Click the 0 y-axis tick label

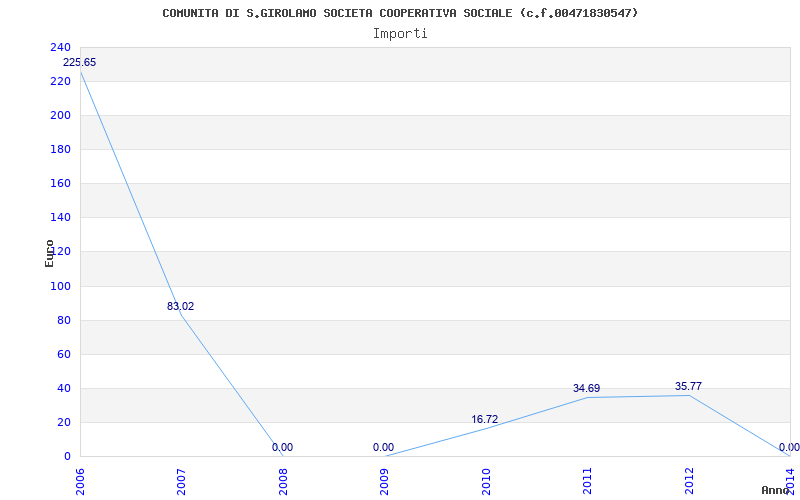[x=67, y=456]
